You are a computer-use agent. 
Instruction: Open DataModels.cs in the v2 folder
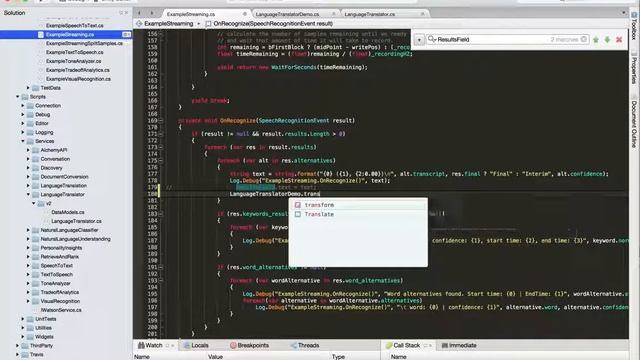click(68, 212)
